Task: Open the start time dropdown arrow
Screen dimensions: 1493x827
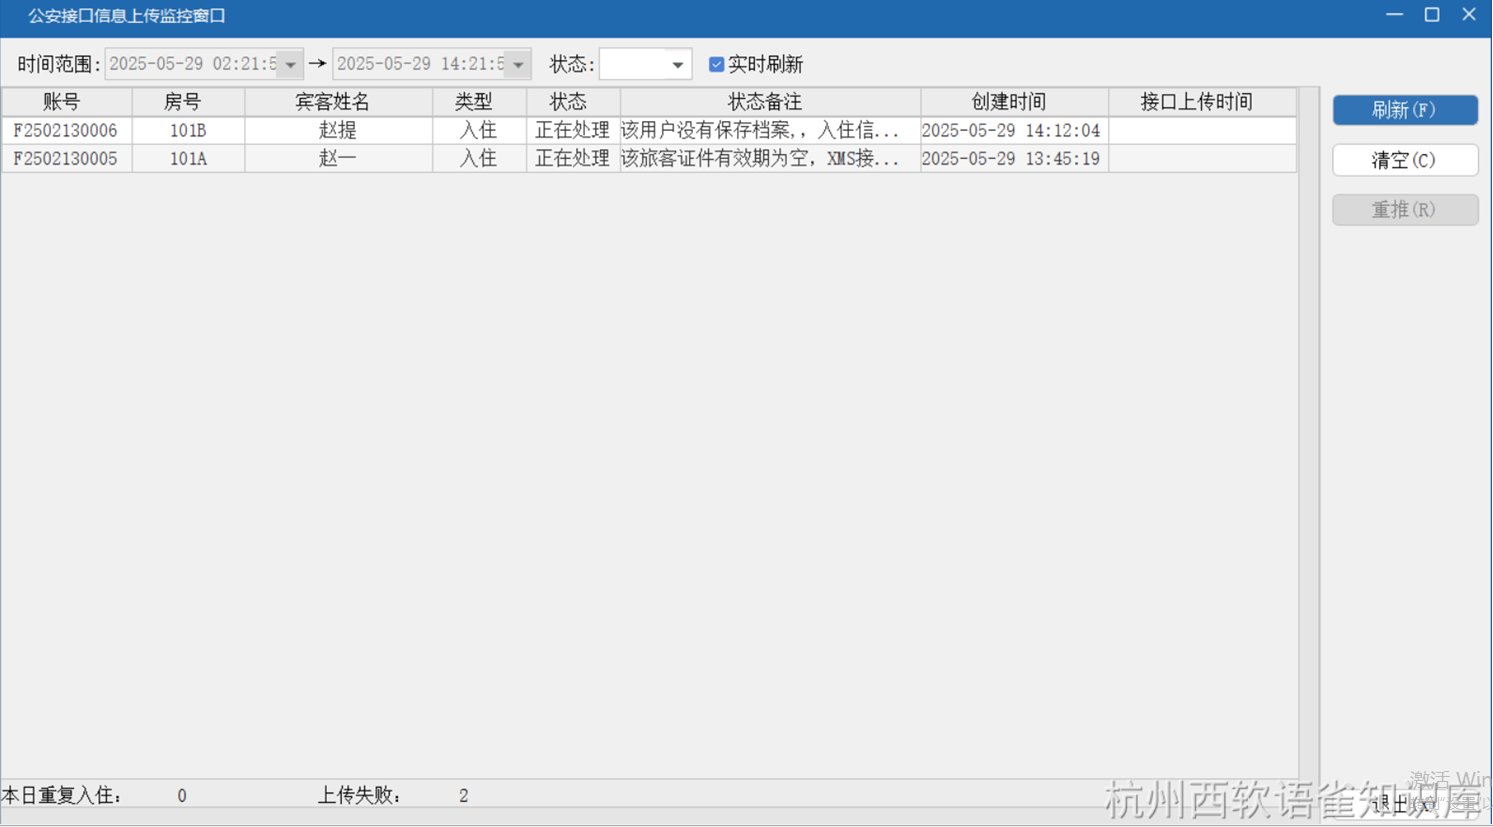Action: pos(290,65)
